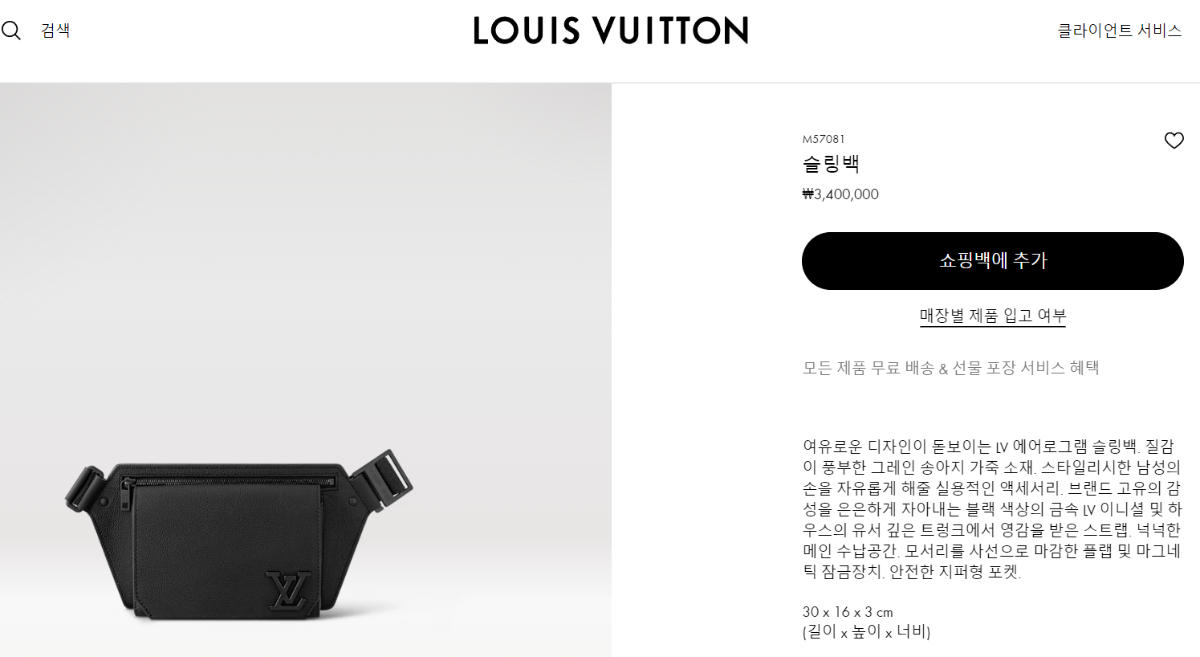Toggle the heart wishlist icon
The height and width of the screenshot is (657, 1200).
click(x=1174, y=141)
